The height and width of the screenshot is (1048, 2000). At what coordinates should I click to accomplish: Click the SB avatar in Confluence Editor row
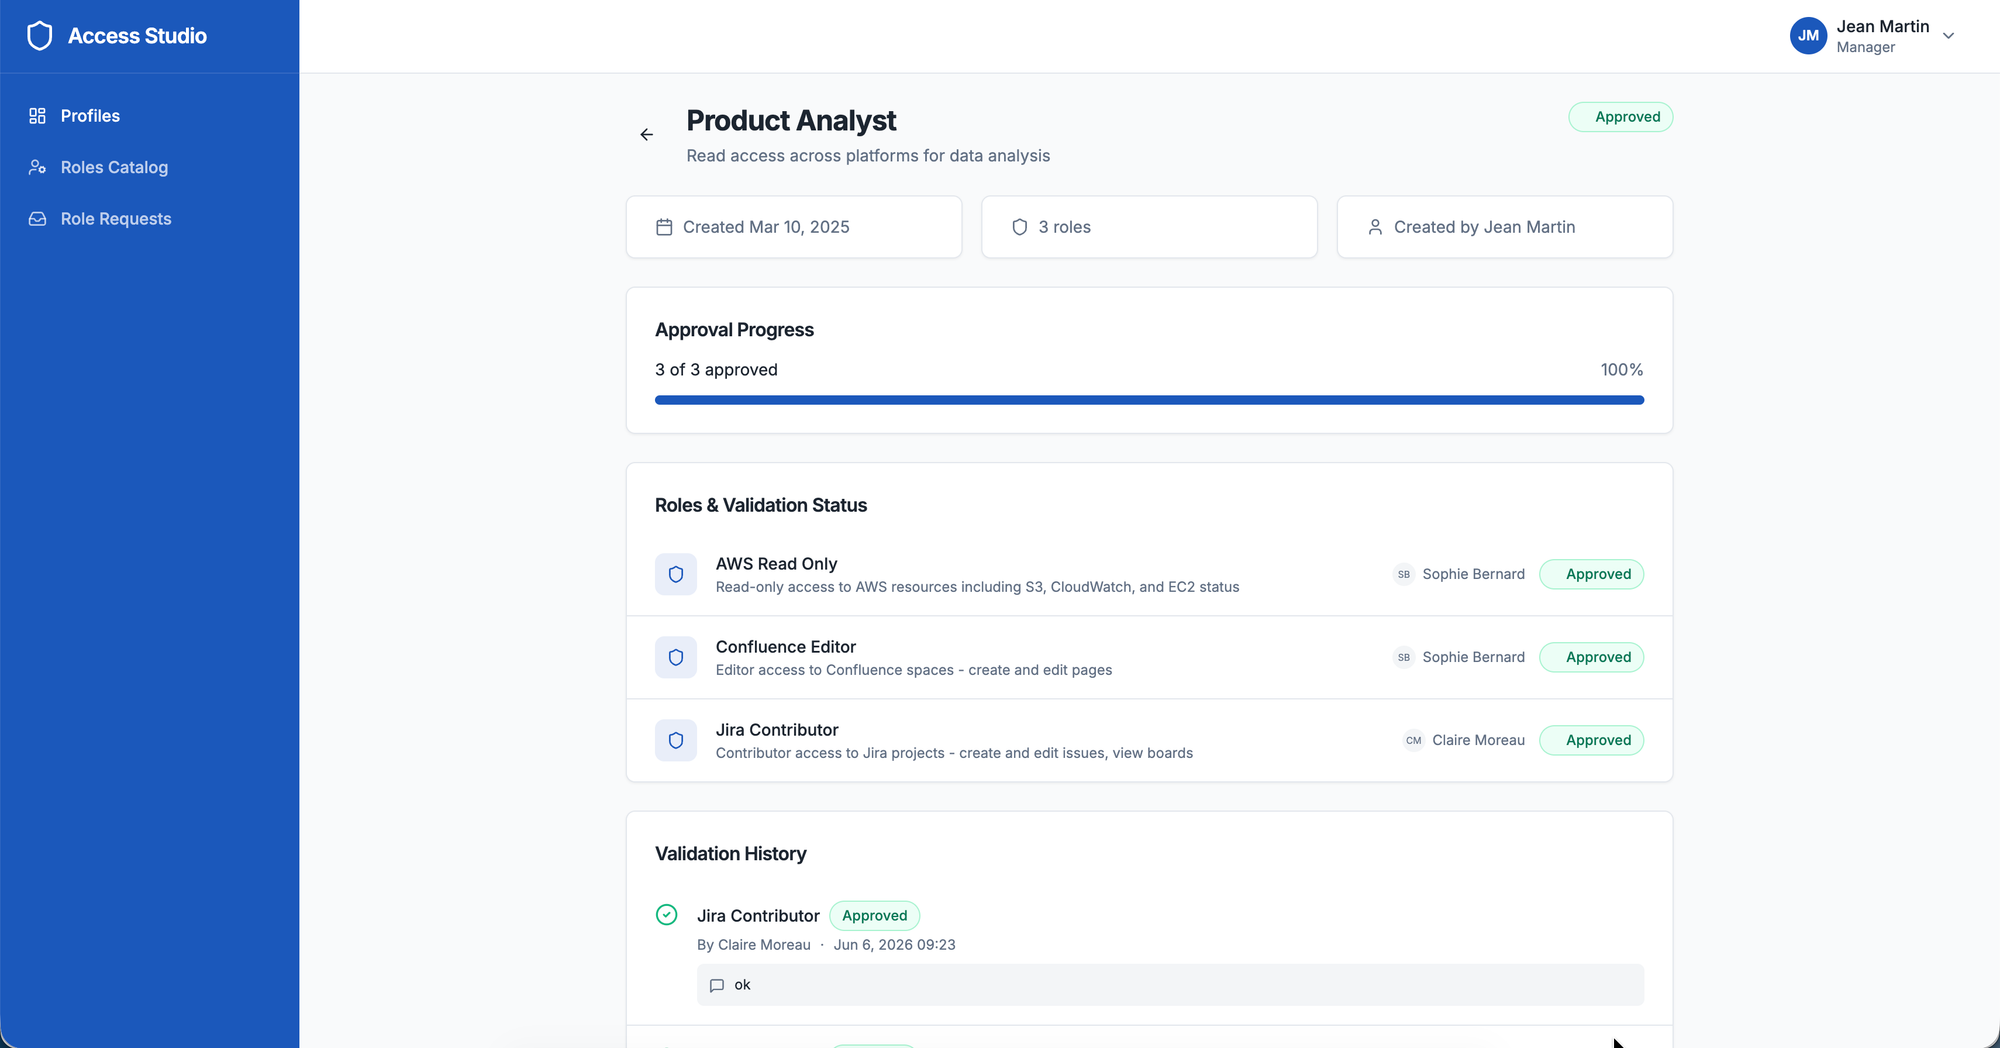(x=1404, y=657)
